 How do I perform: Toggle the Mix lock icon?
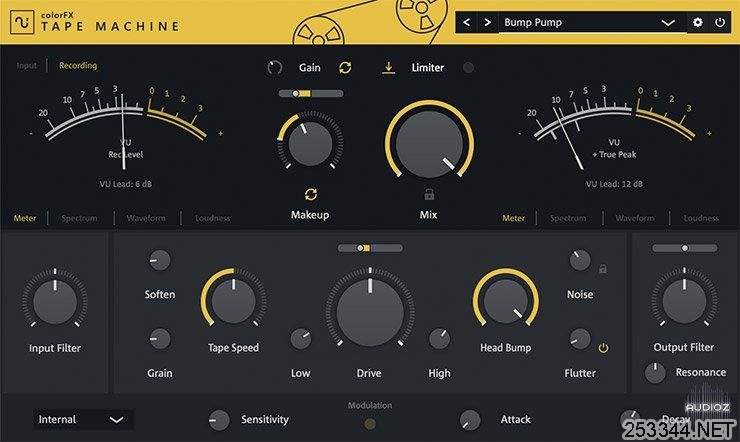point(429,194)
